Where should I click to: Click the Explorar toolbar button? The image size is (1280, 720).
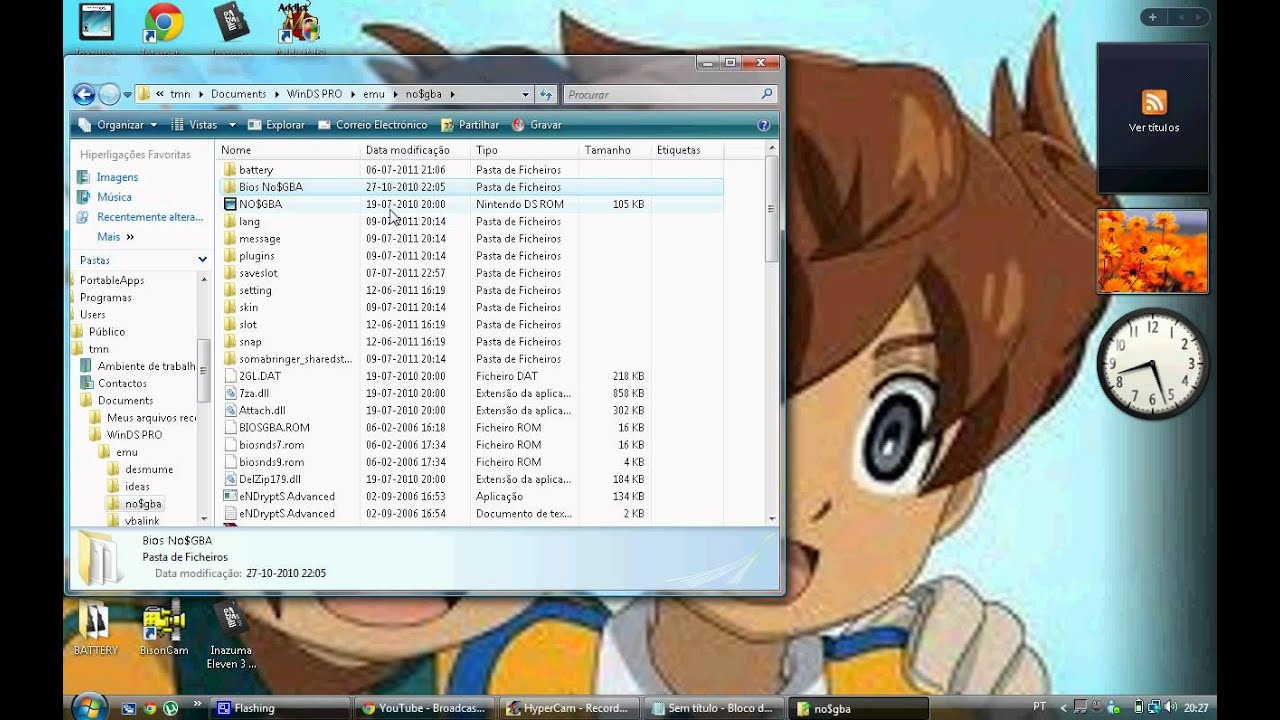(x=276, y=125)
